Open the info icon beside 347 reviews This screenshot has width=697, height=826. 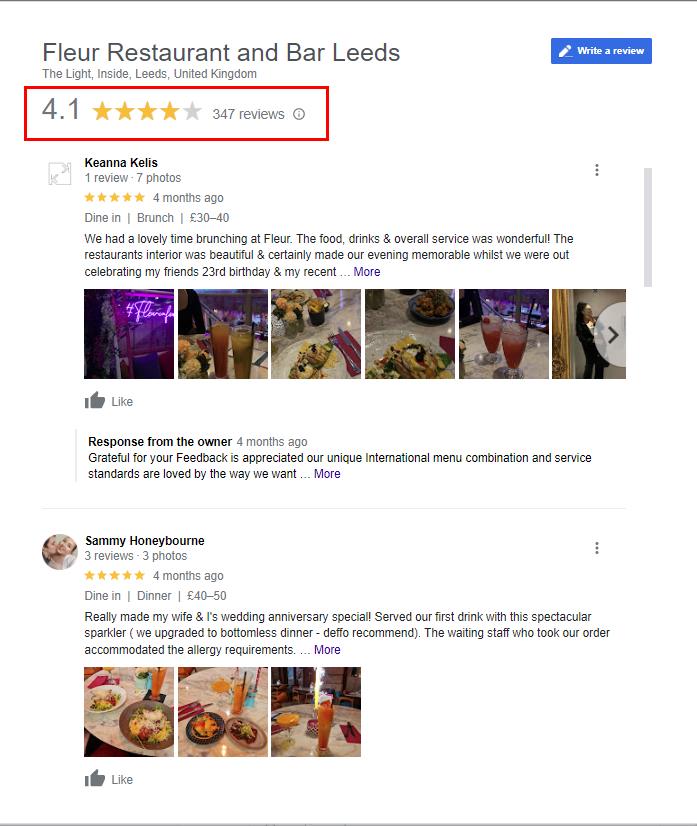(x=299, y=114)
